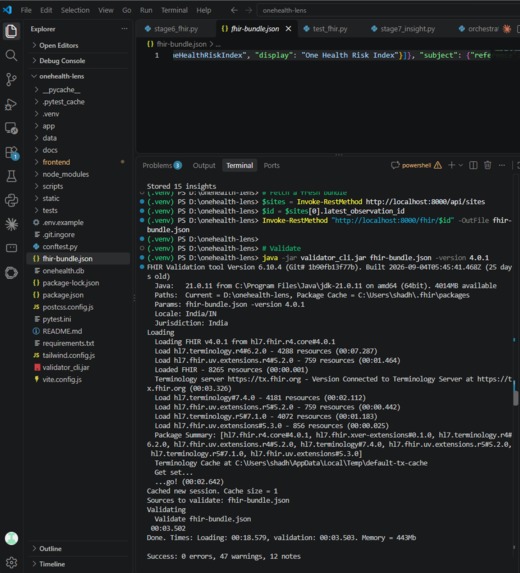
Task: Open the Remote Explorer icon
Action: click(11, 128)
